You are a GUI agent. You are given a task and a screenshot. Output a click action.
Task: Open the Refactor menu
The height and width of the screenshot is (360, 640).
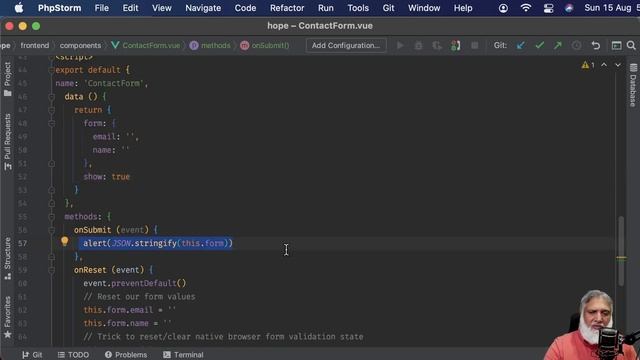click(287, 8)
